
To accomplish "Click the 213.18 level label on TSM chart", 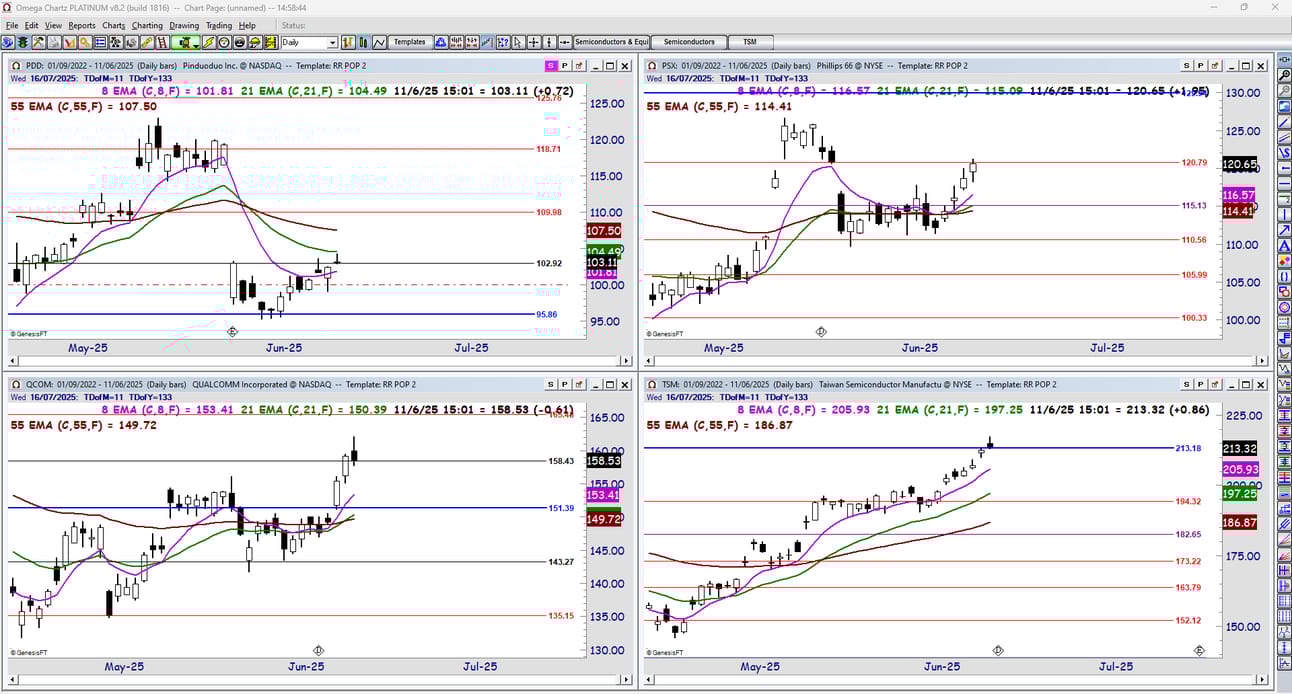I will pyautogui.click(x=1188, y=448).
